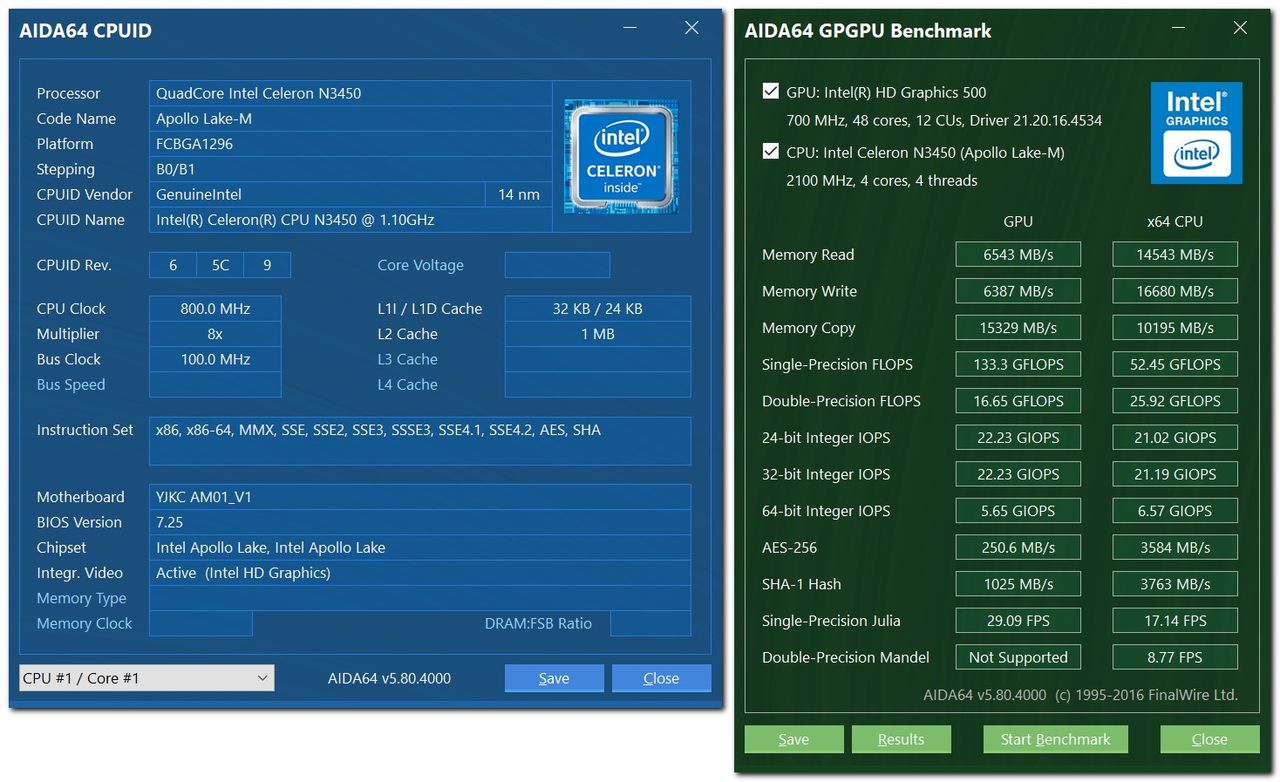Minimize the GPGPU Benchmark window

click(x=1180, y=29)
